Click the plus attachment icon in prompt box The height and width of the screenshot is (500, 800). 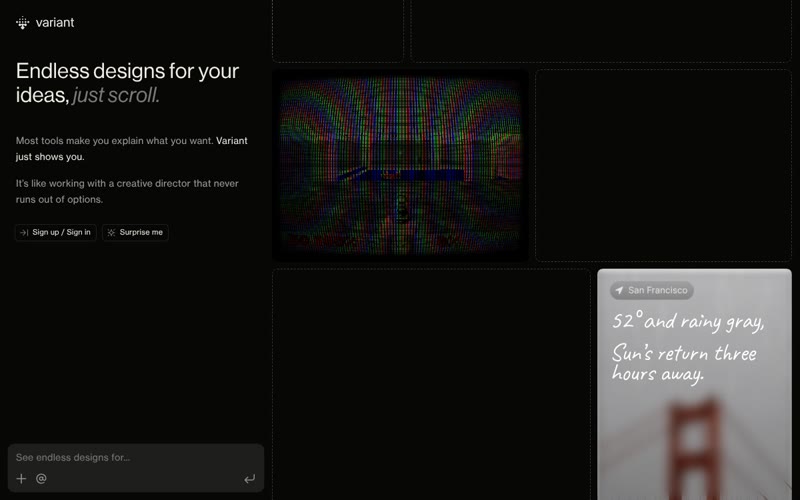(x=21, y=479)
